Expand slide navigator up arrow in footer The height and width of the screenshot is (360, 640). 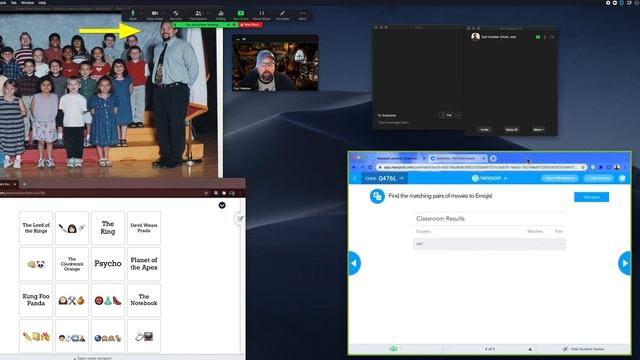pyautogui.click(x=530, y=349)
